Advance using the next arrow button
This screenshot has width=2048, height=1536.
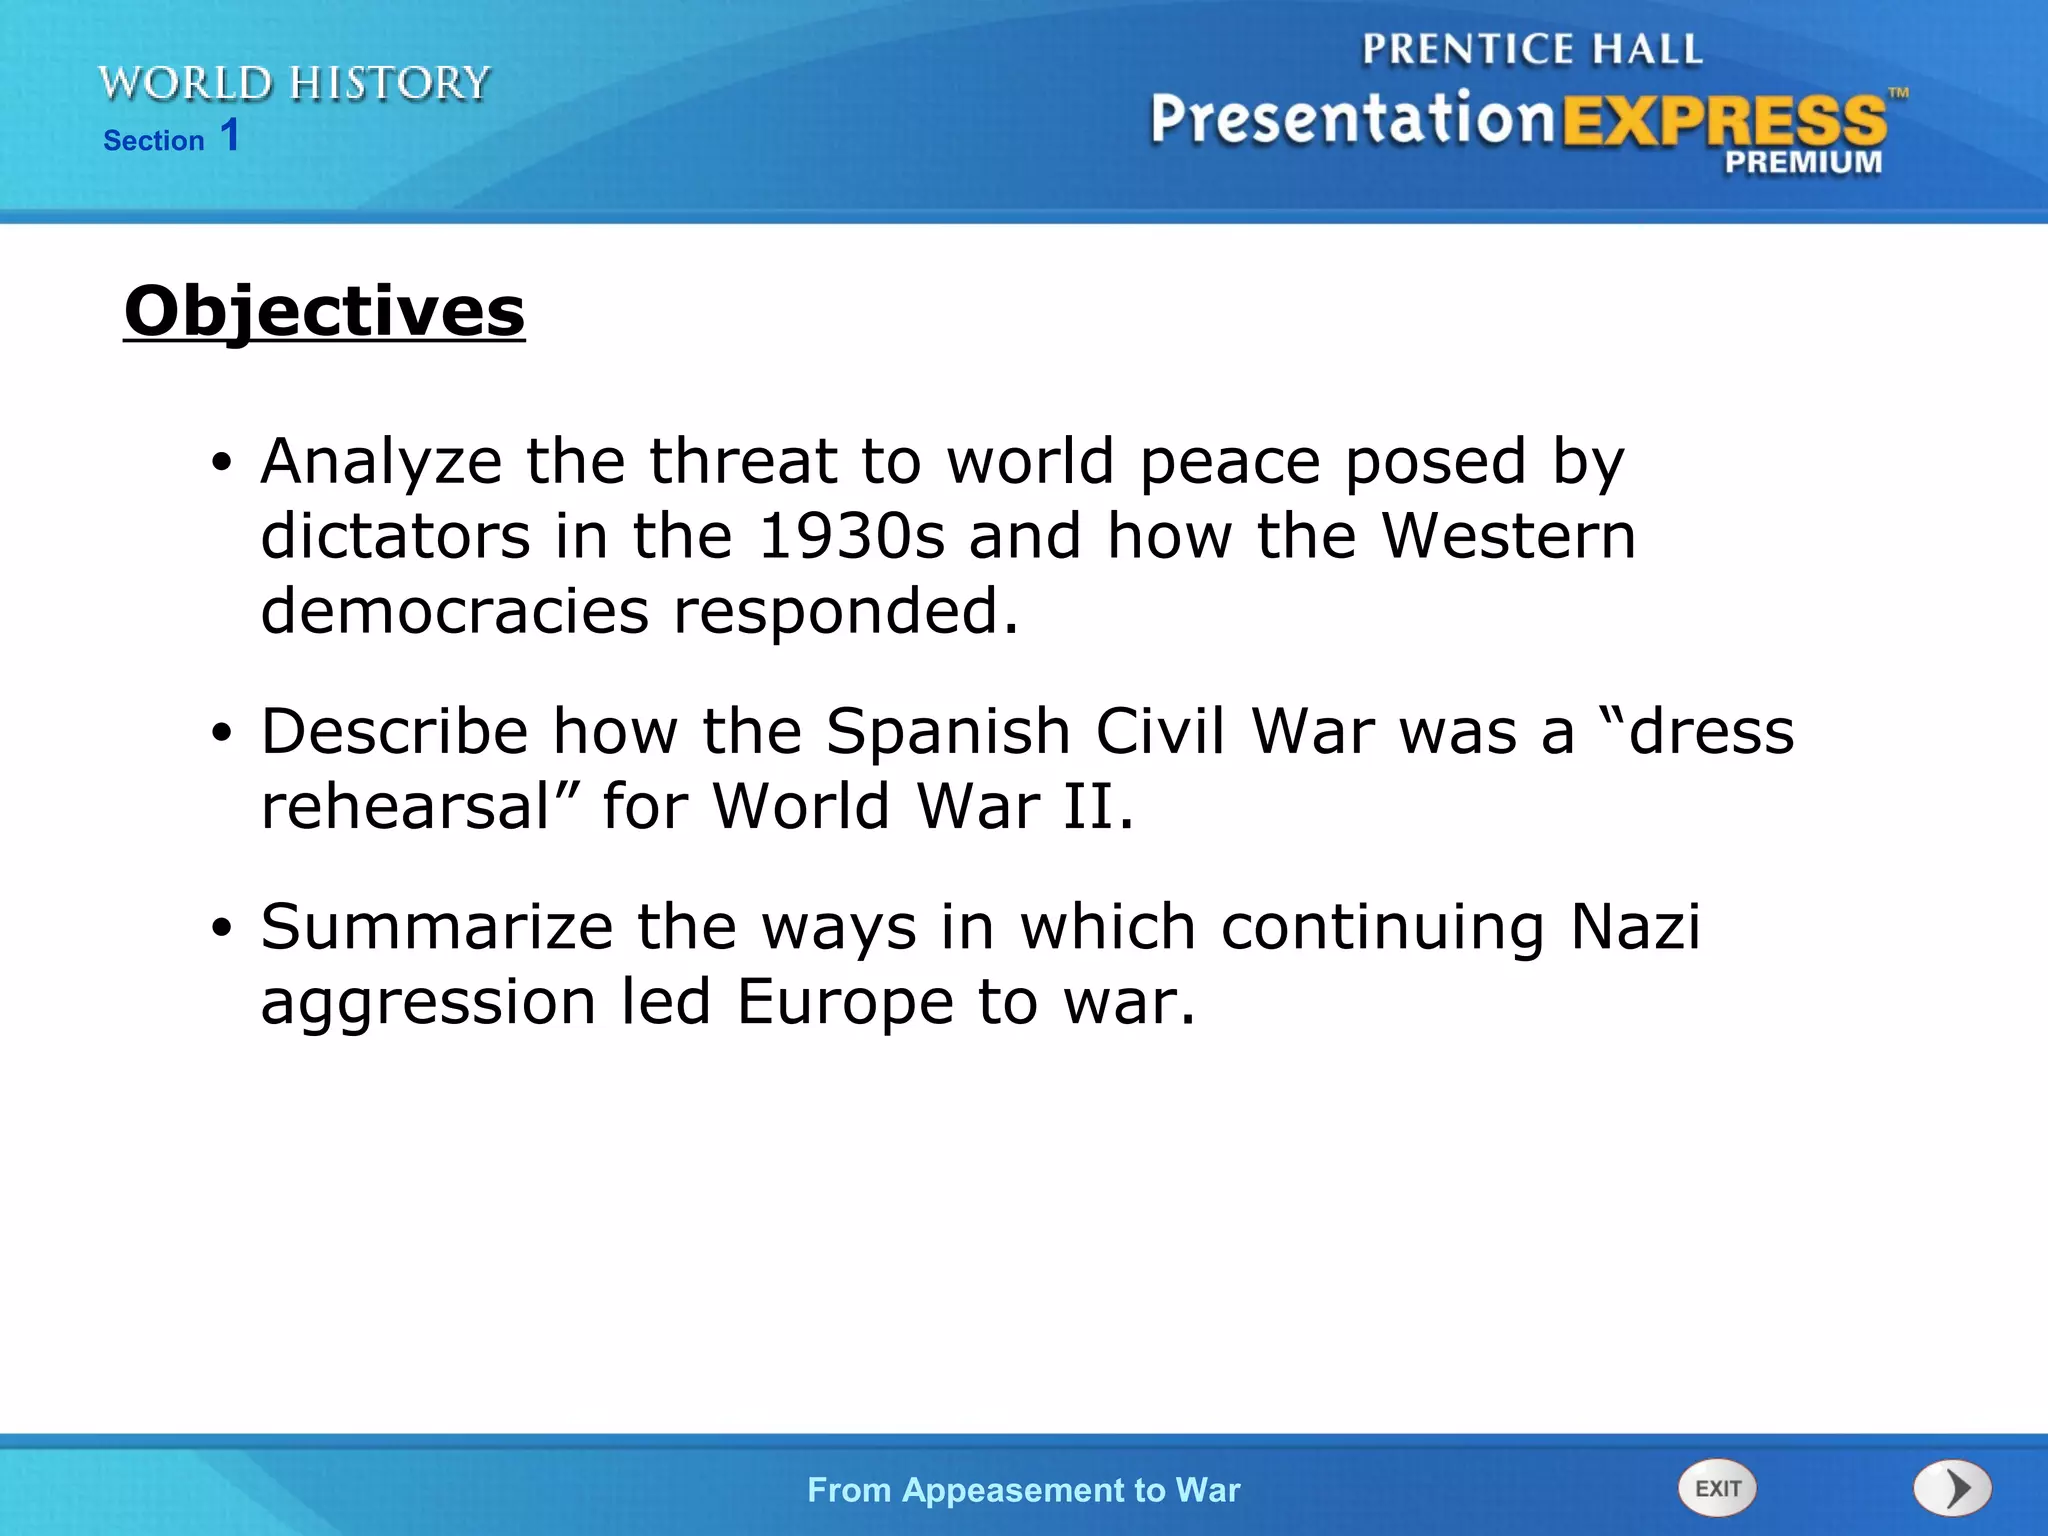[1952, 1489]
